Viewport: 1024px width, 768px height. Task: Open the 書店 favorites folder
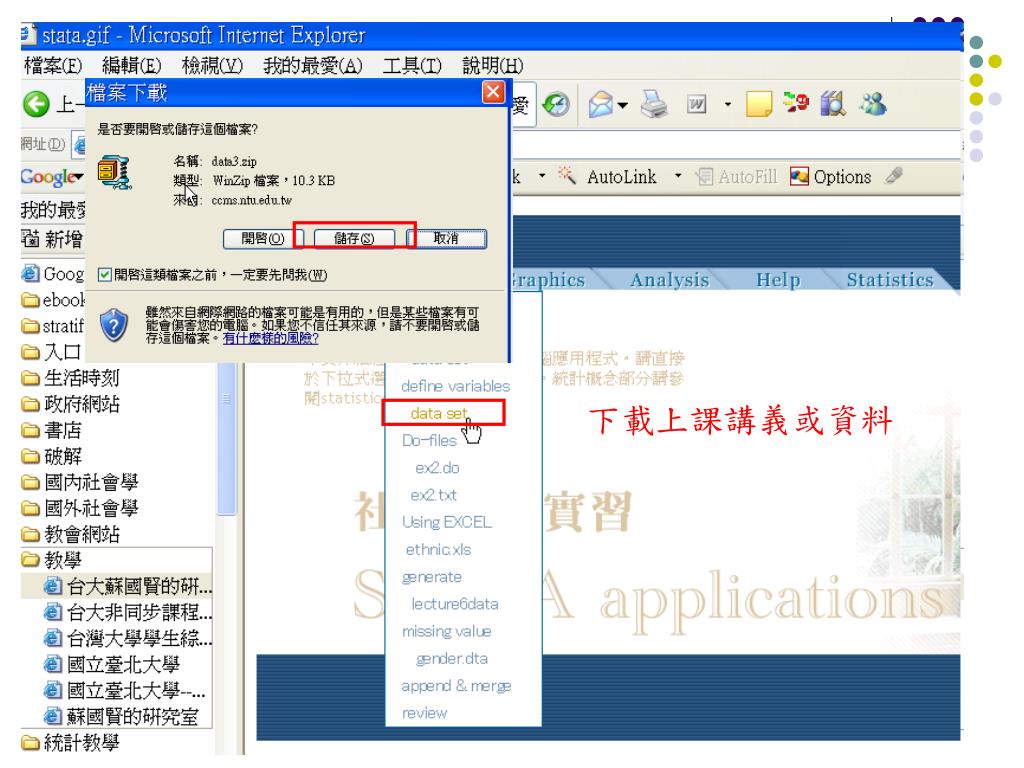click(x=52, y=430)
